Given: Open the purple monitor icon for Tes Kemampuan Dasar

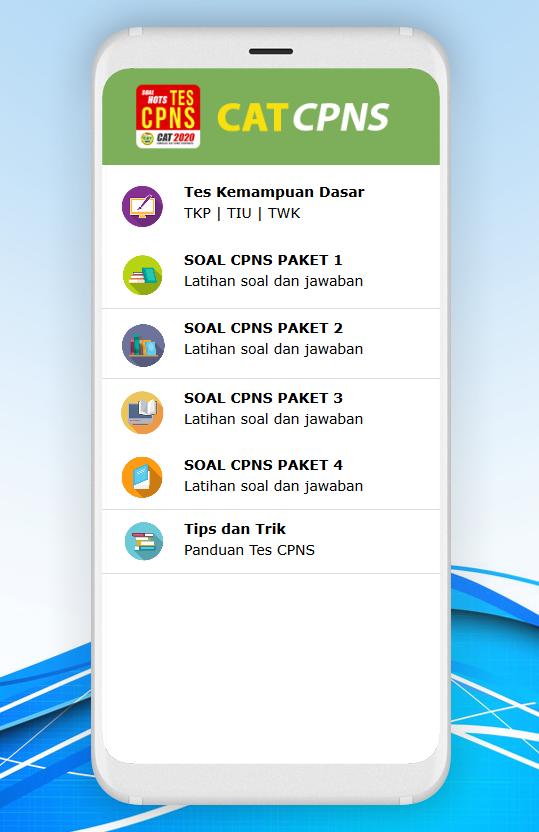Looking at the screenshot, I should tap(142, 206).
